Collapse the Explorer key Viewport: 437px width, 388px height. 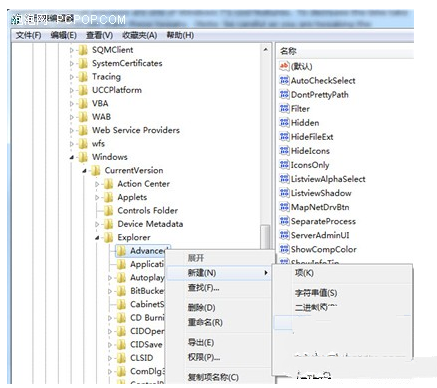coord(97,238)
